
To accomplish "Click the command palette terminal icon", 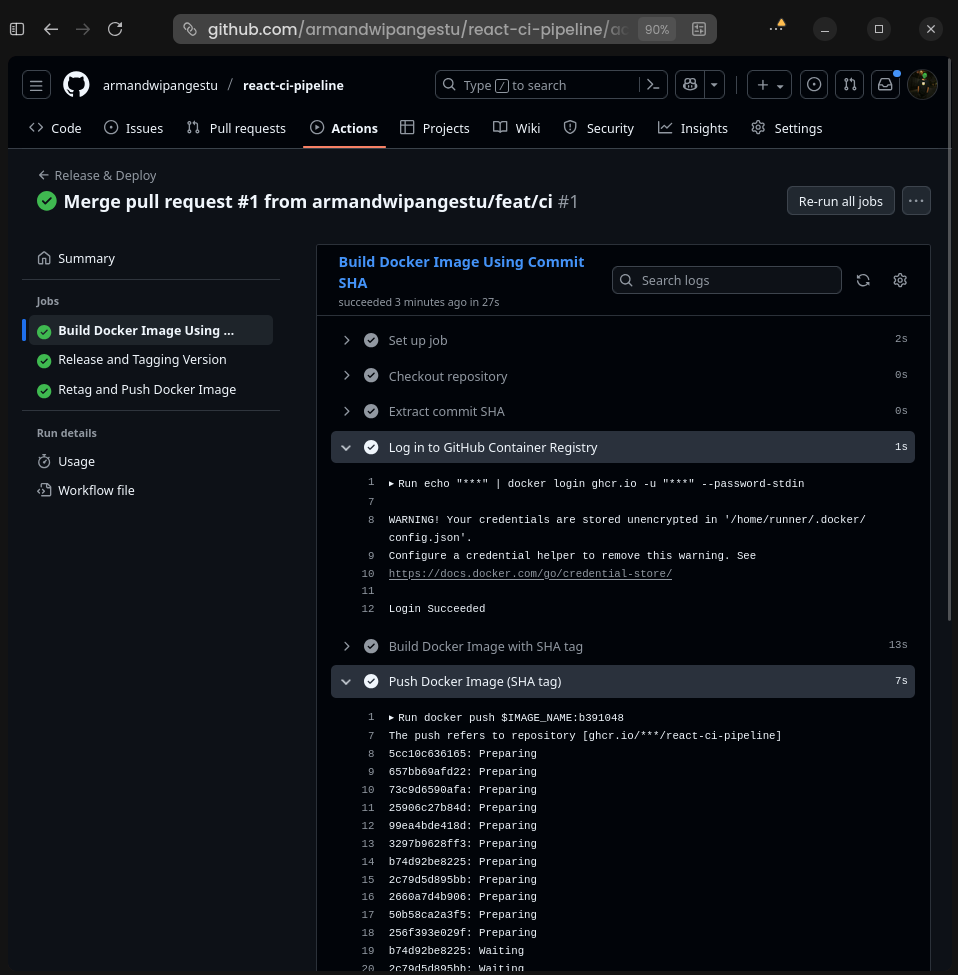I will [652, 85].
